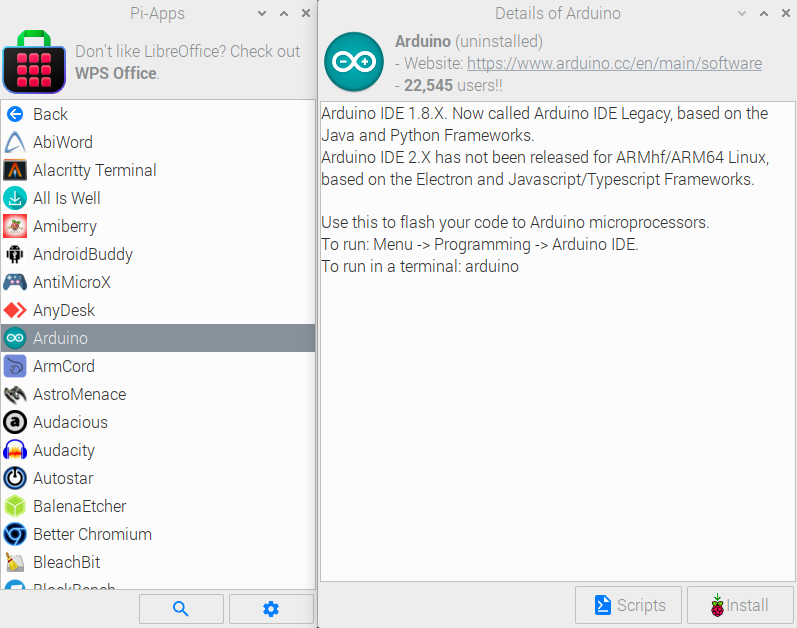Select BleachBit in the app list
The width and height of the screenshot is (797, 628).
pos(66,562)
